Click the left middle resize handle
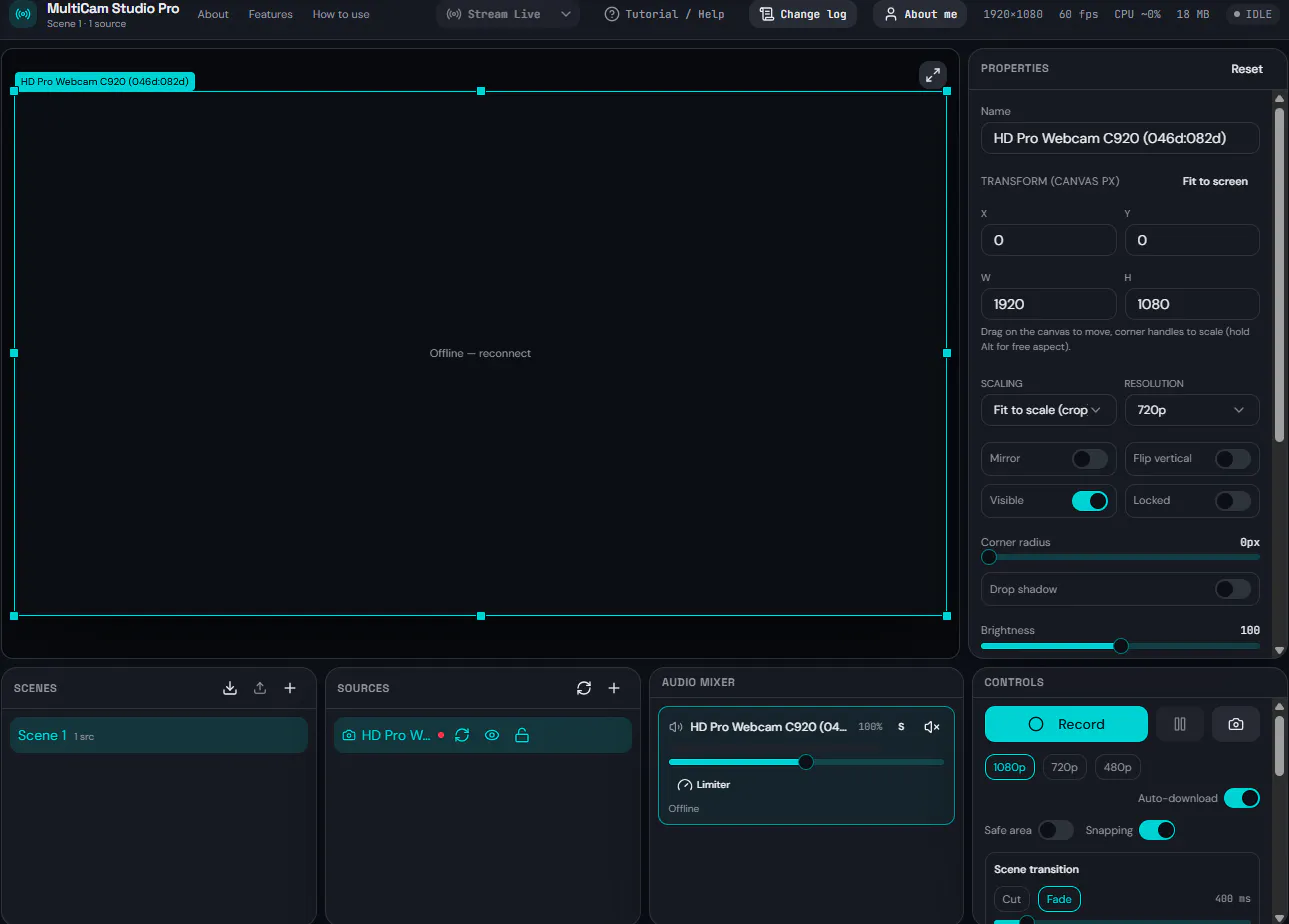 coord(14,353)
